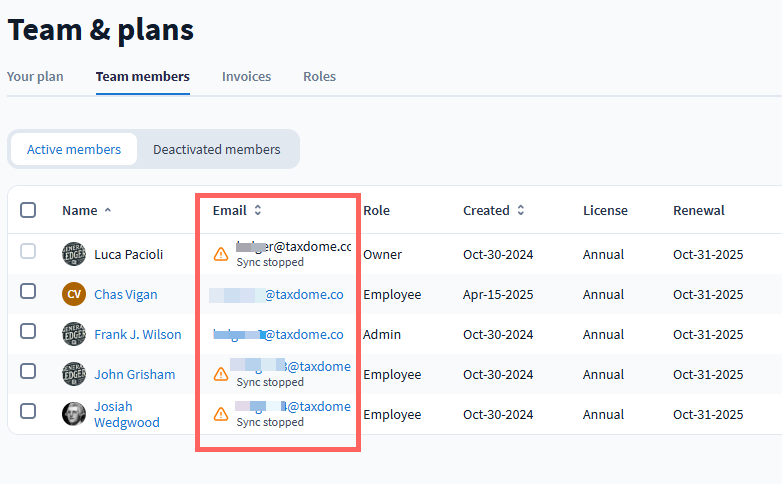Select Frank J. Wilson's row checkbox

point(28,331)
